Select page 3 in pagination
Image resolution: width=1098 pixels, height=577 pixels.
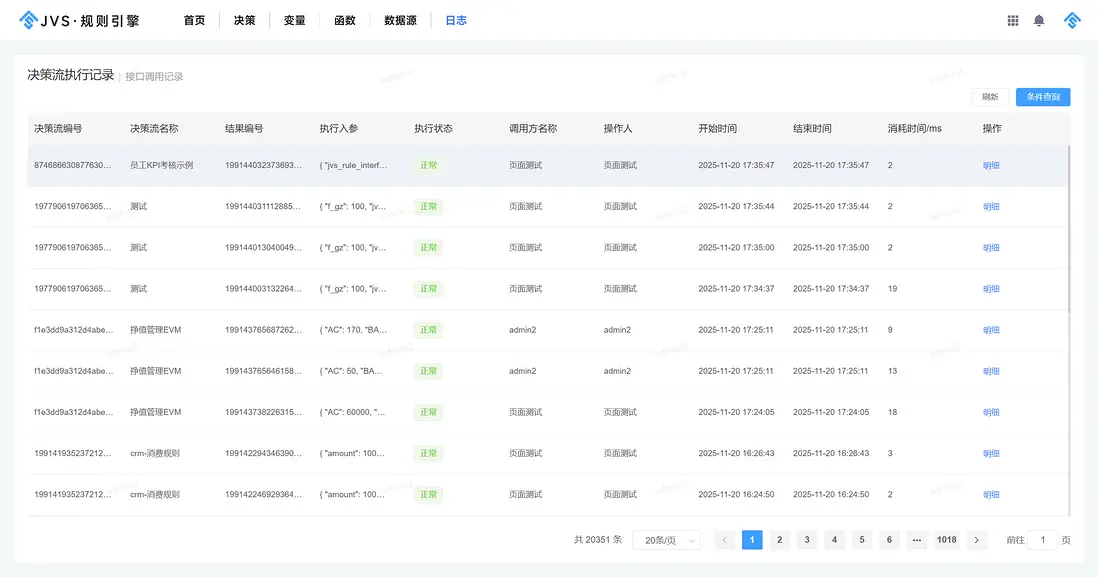pos(807,540)
